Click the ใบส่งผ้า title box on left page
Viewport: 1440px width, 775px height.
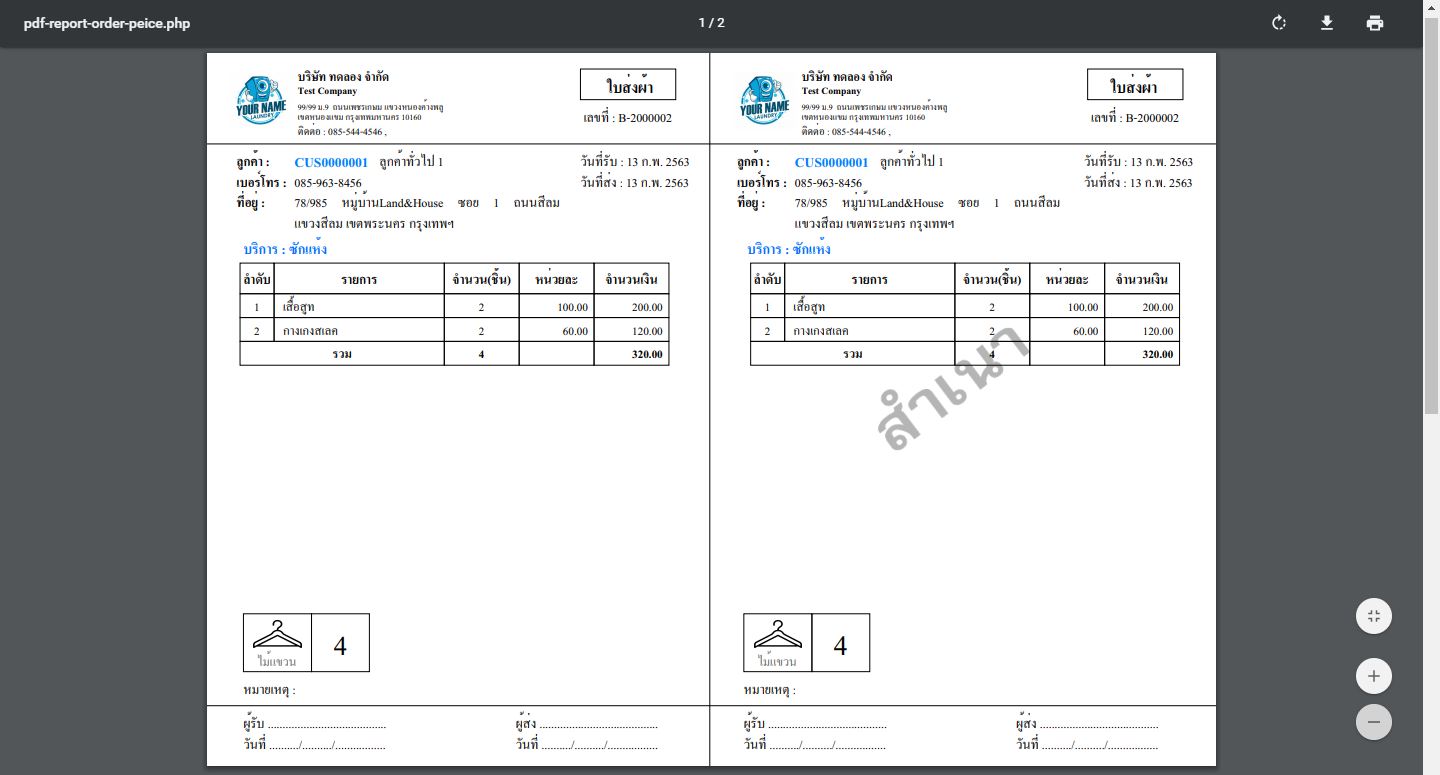(x=628, y=86)
